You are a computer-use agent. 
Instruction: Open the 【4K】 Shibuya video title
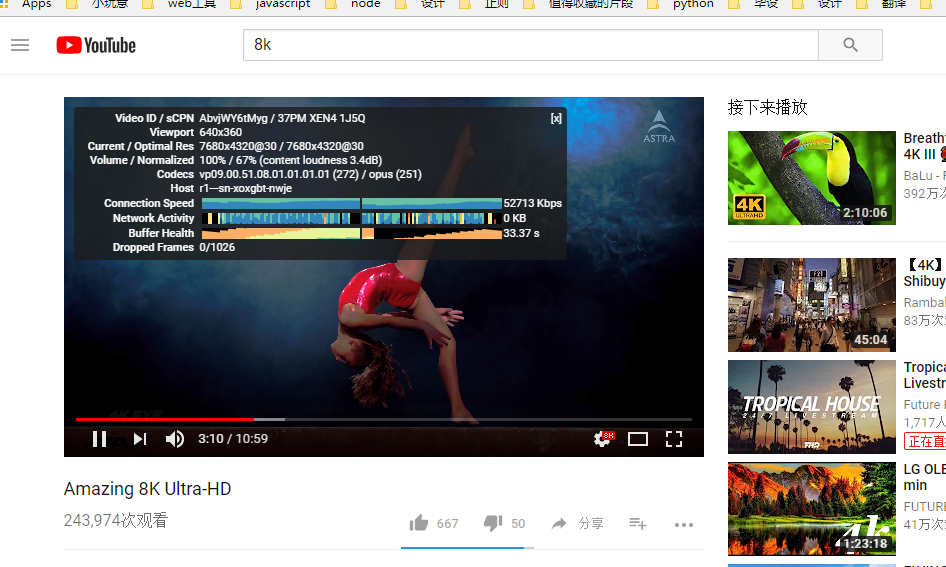point(924,273)
